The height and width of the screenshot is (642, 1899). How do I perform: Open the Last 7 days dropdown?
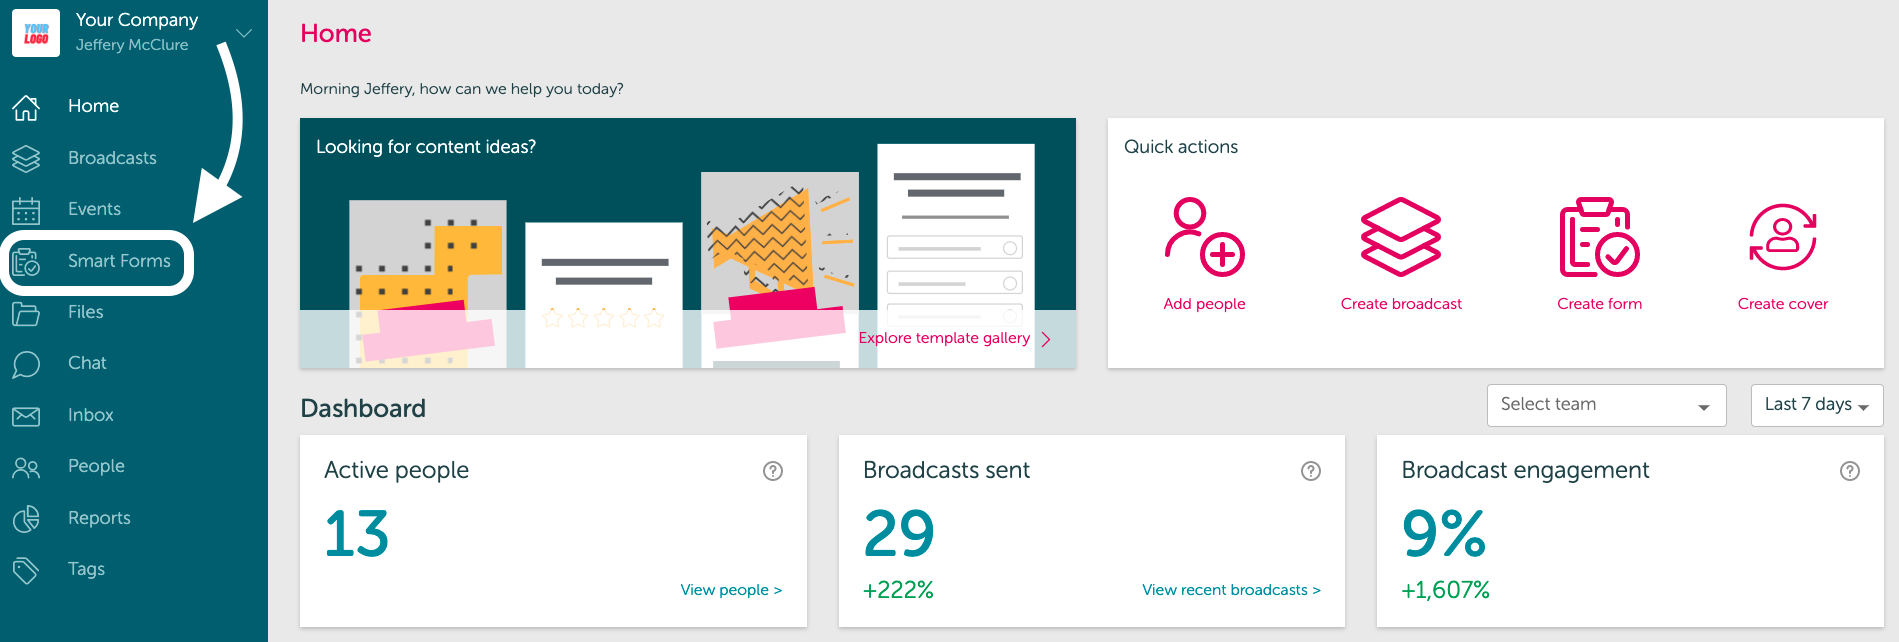[1816, 405]
